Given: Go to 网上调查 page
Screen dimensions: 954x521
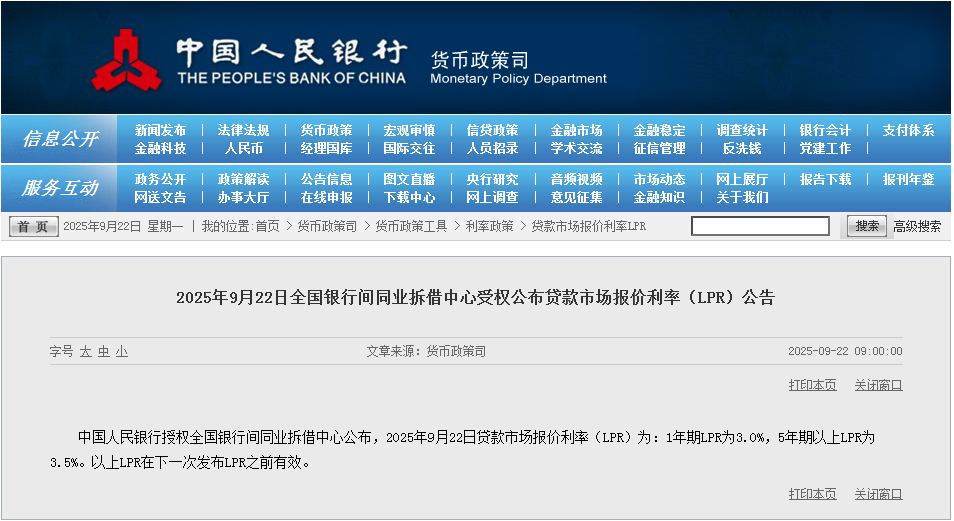Looking at the screenshot, I should 492,198.
